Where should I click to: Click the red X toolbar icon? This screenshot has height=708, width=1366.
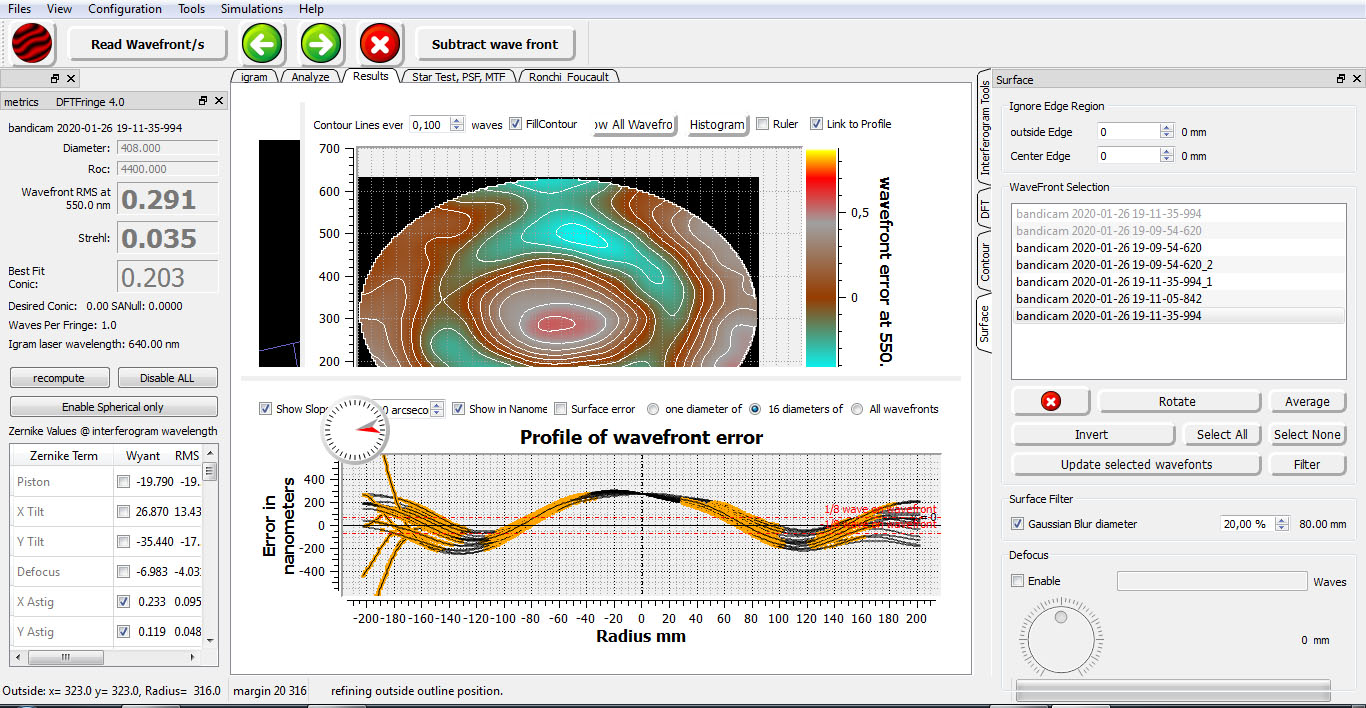380,44
